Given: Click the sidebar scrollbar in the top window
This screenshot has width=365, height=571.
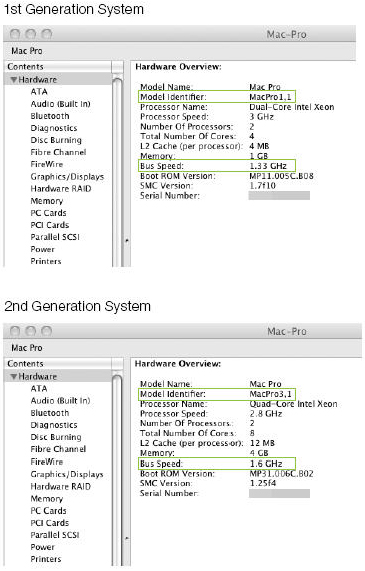Looking at the screenshot, I should [x=117, y=172].
